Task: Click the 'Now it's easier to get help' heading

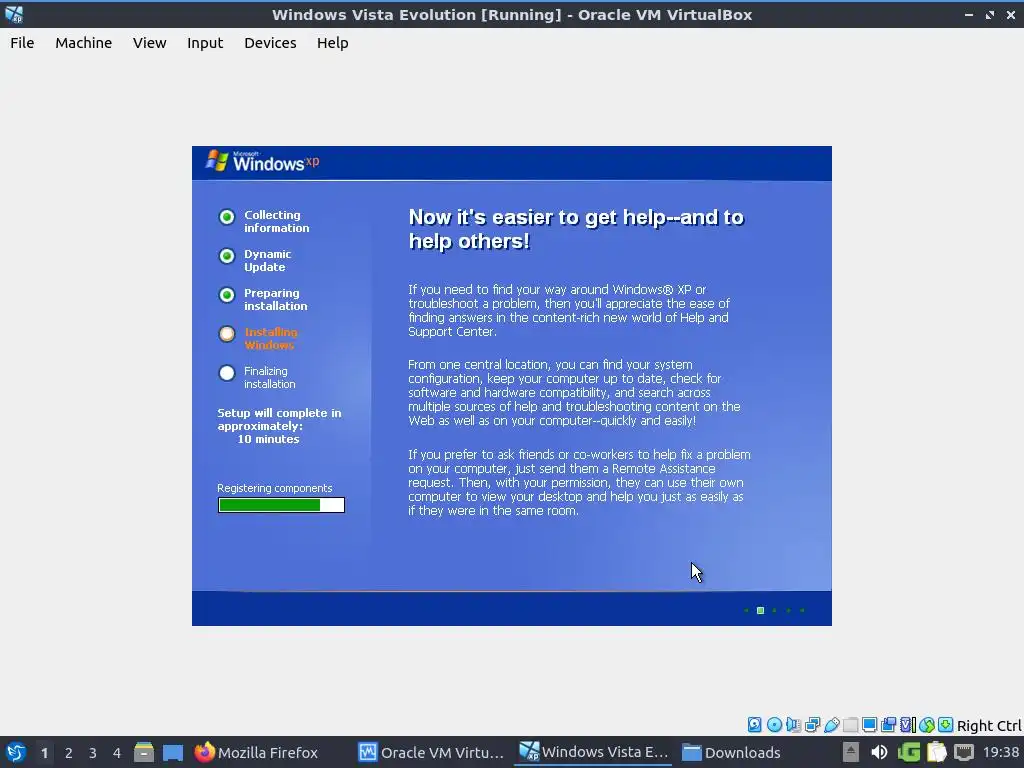Action: 576,229
